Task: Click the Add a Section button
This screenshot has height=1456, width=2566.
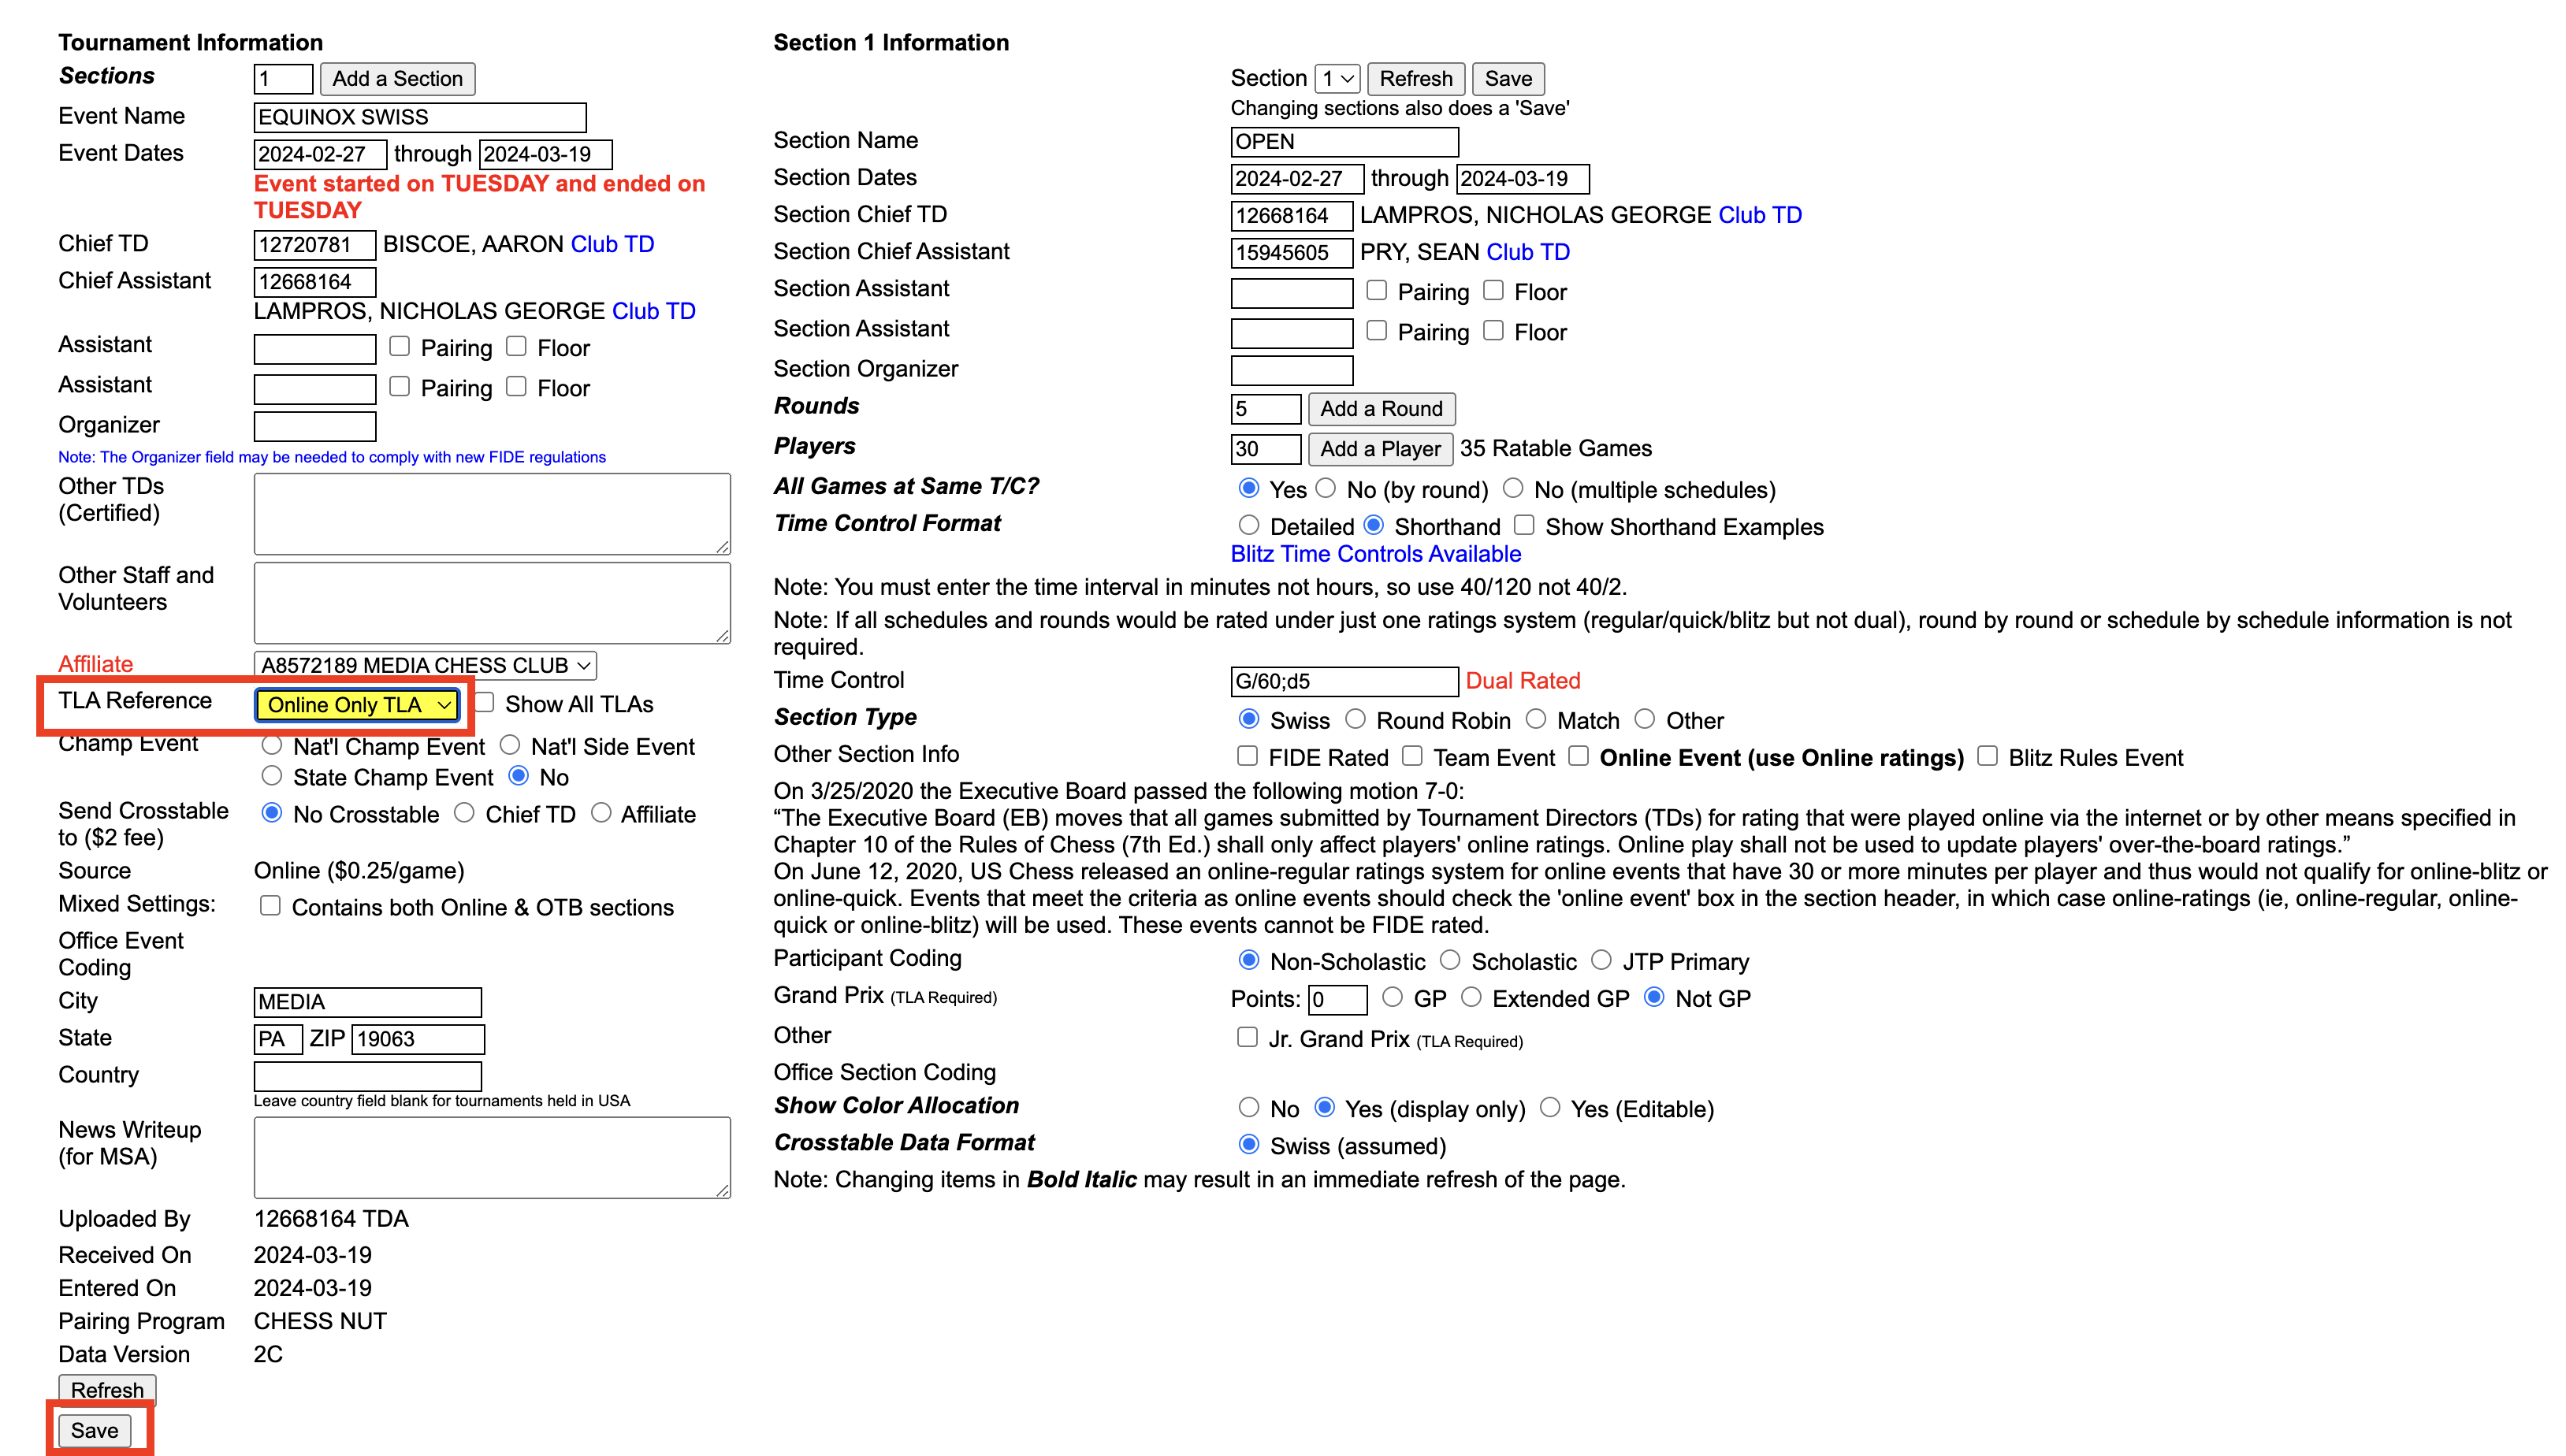Action: (397, 78)
